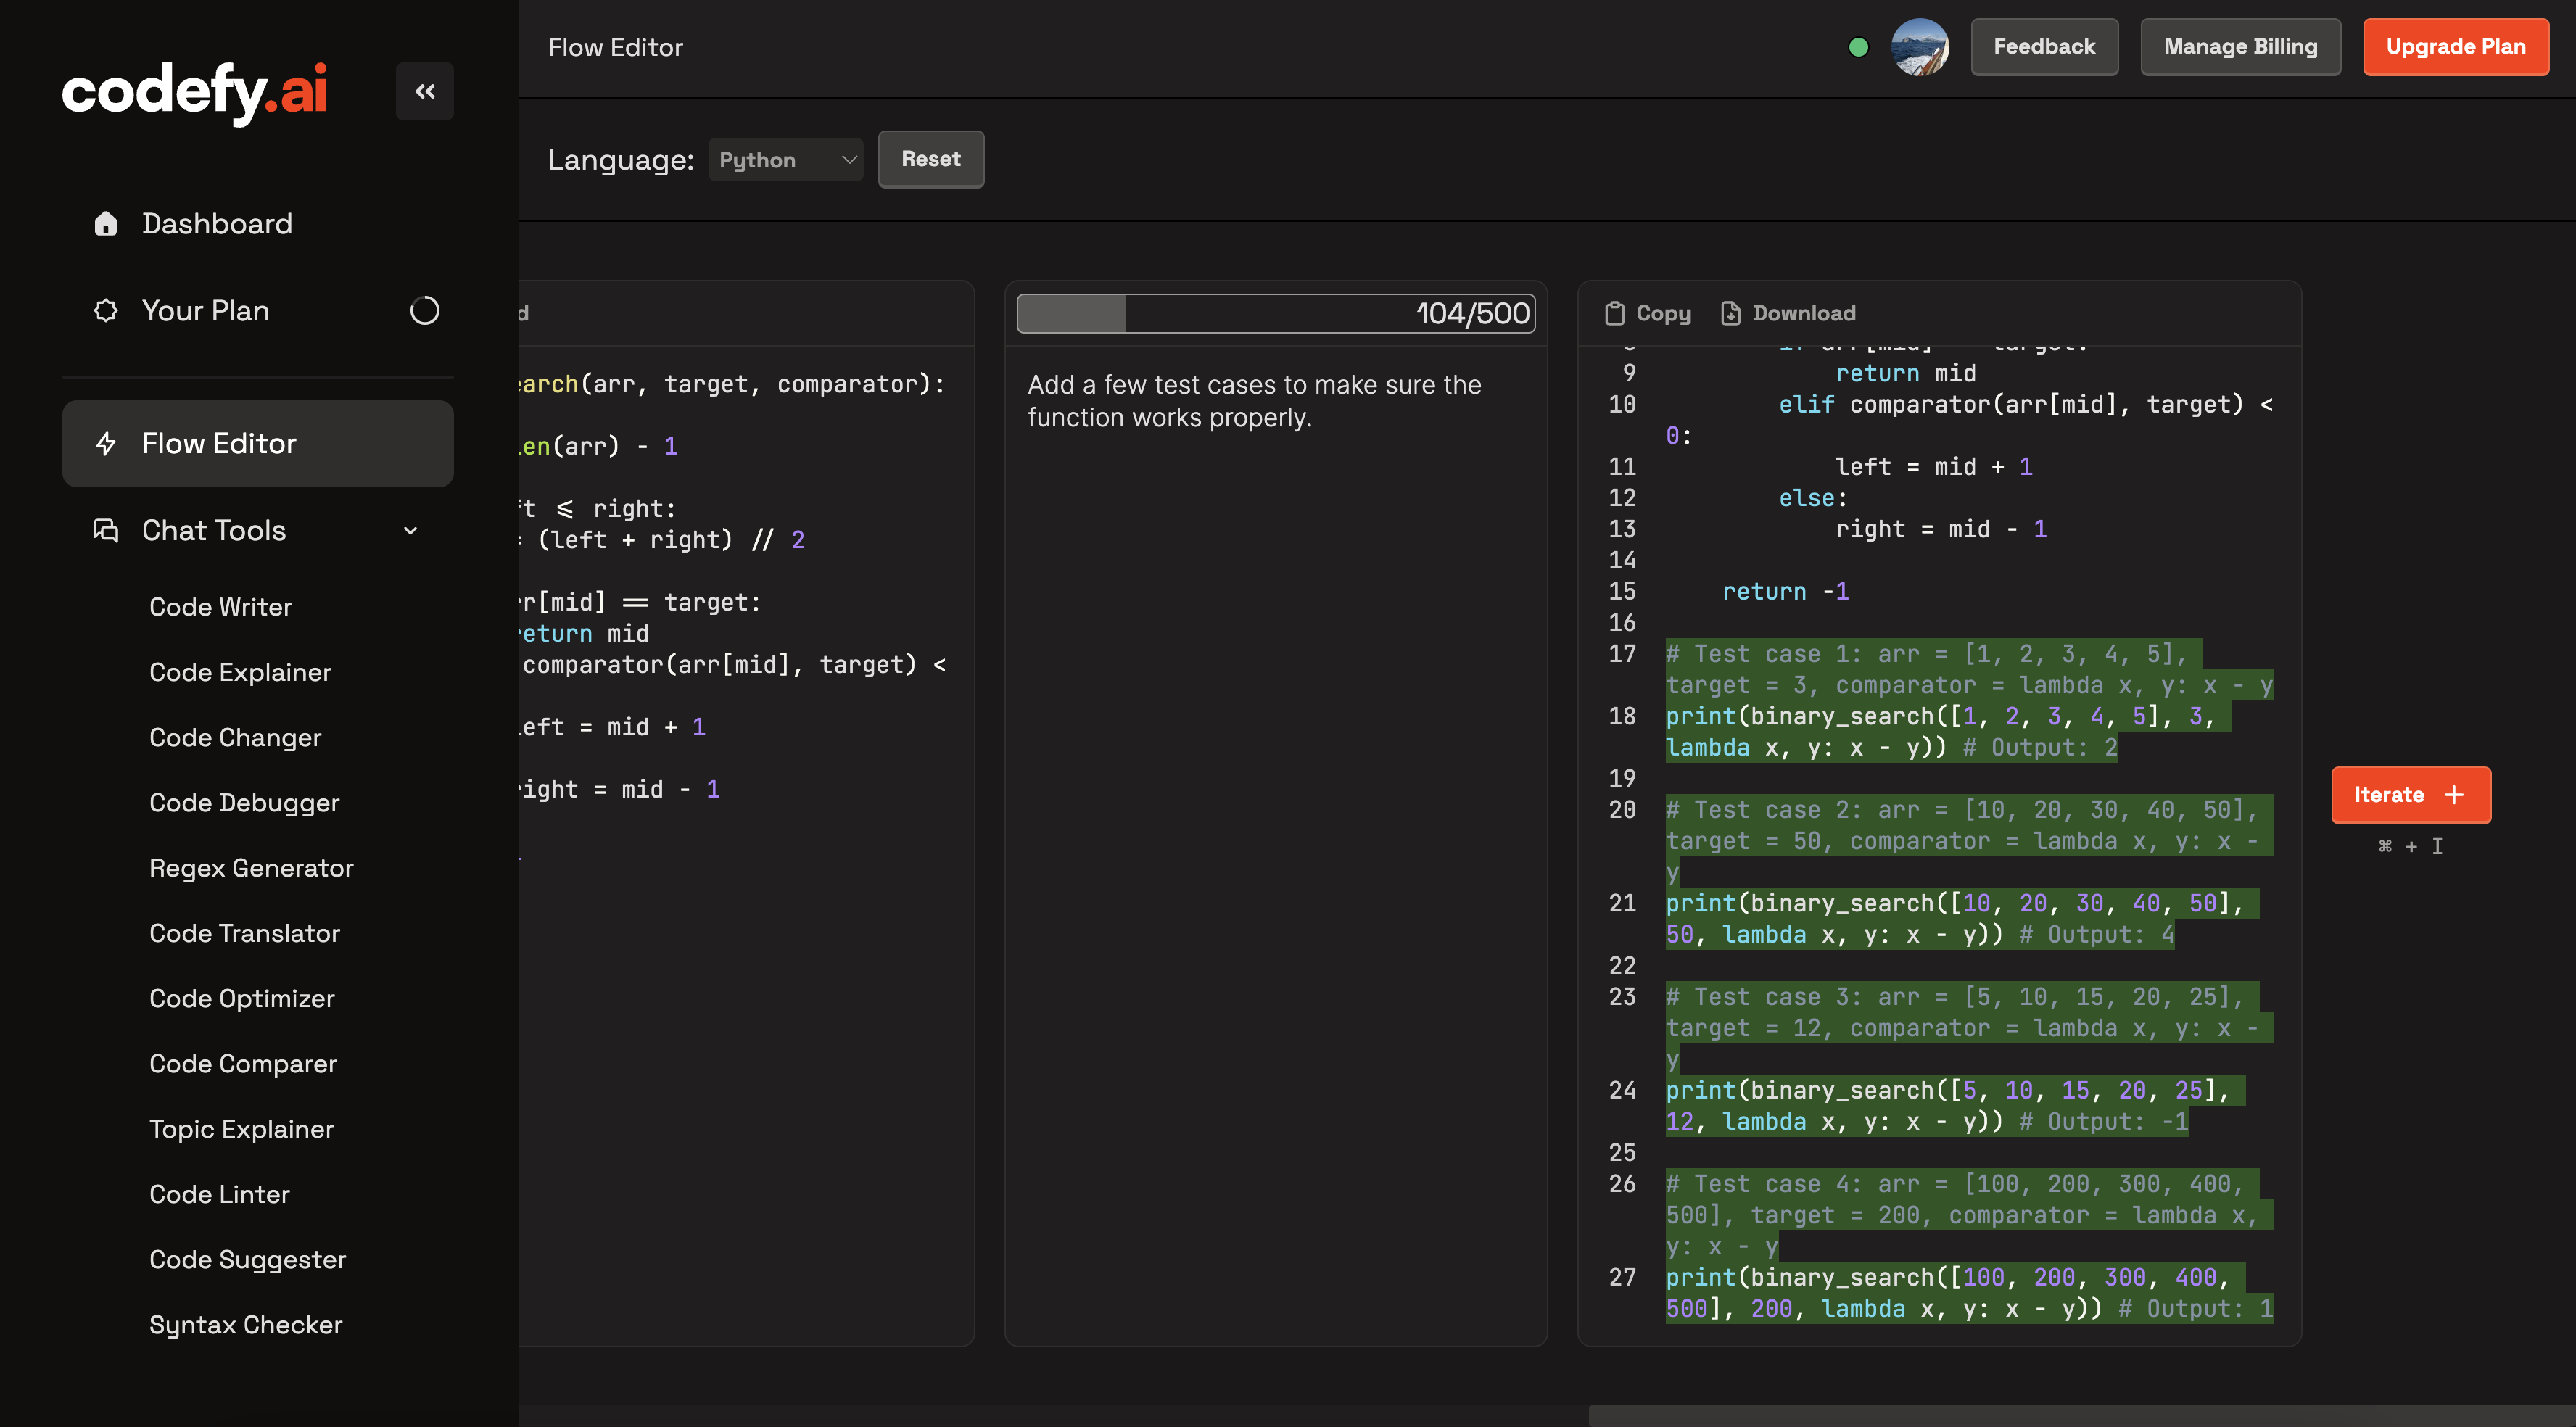2576x1427 pixels.
Task: Open Your Plan page
Action: tap(258, 310)
